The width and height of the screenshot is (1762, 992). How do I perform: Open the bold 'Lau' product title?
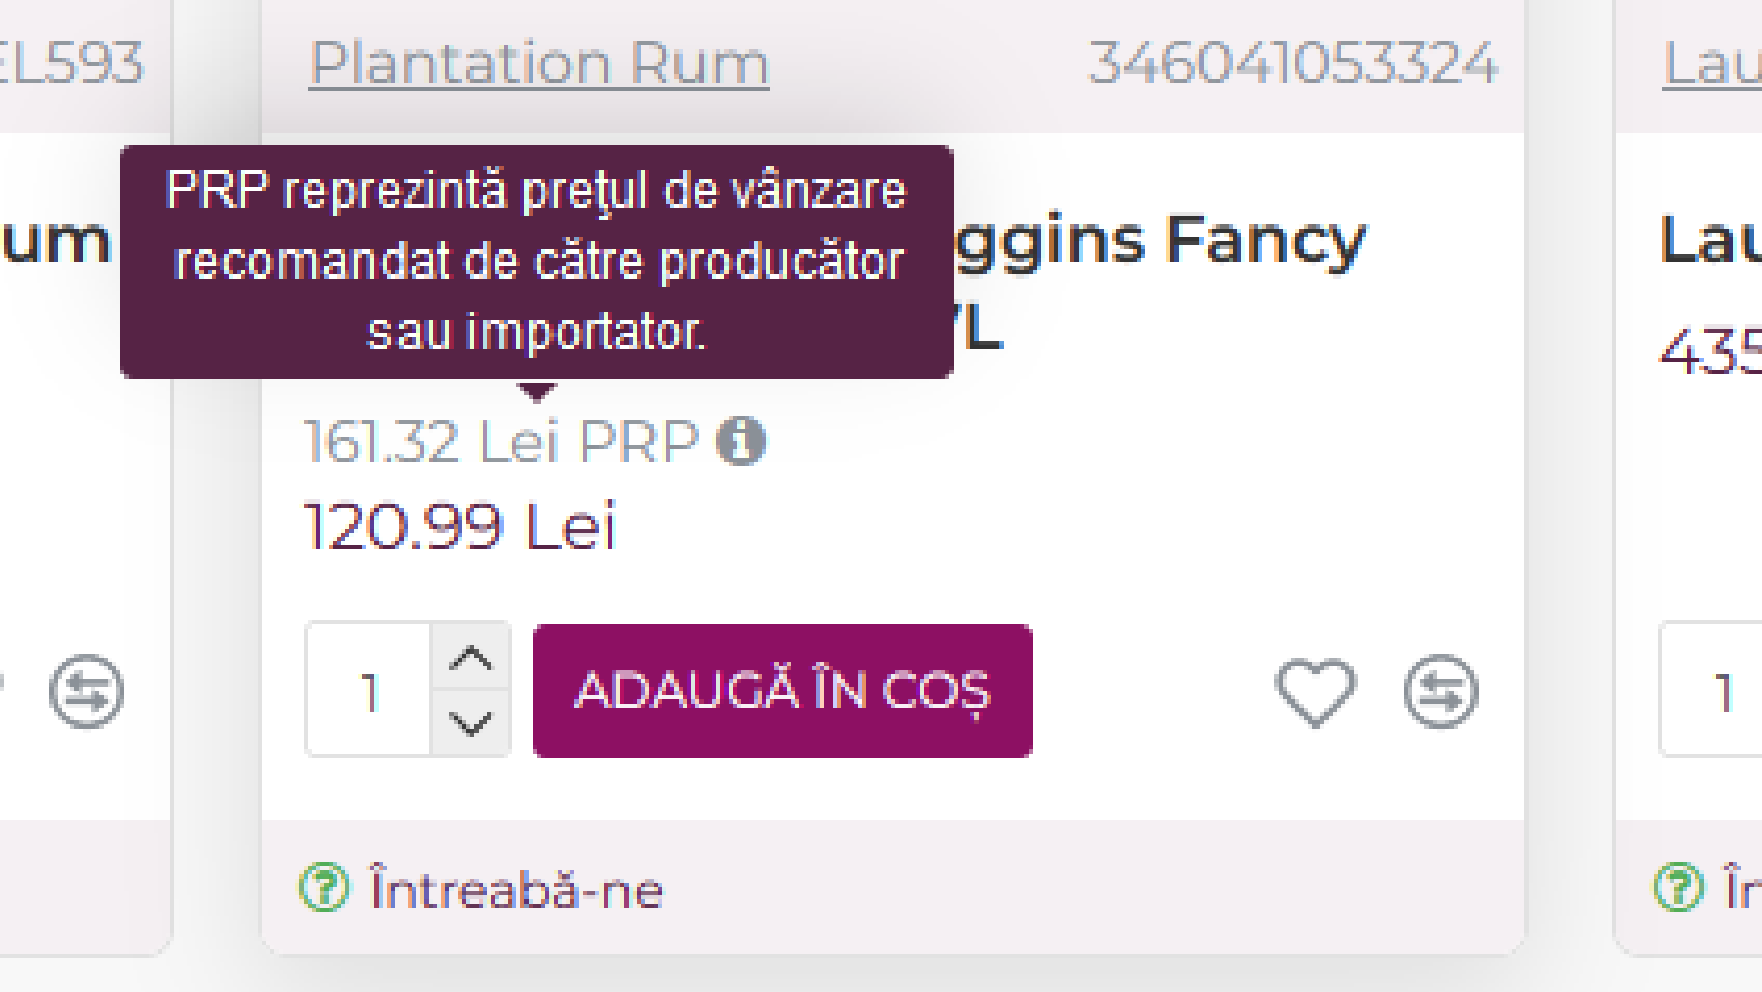1711,240
